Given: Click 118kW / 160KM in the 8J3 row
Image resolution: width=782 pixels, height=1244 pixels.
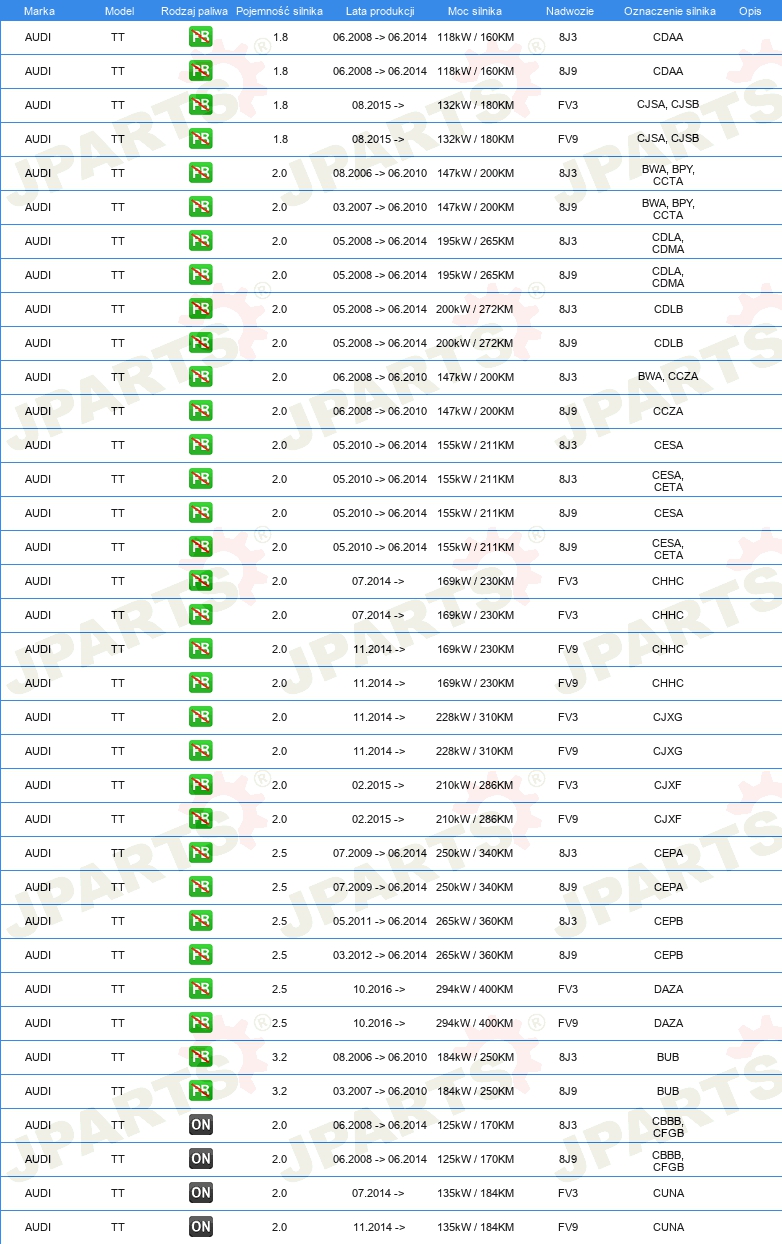Looking at the screenshot, I should (475, 38).
